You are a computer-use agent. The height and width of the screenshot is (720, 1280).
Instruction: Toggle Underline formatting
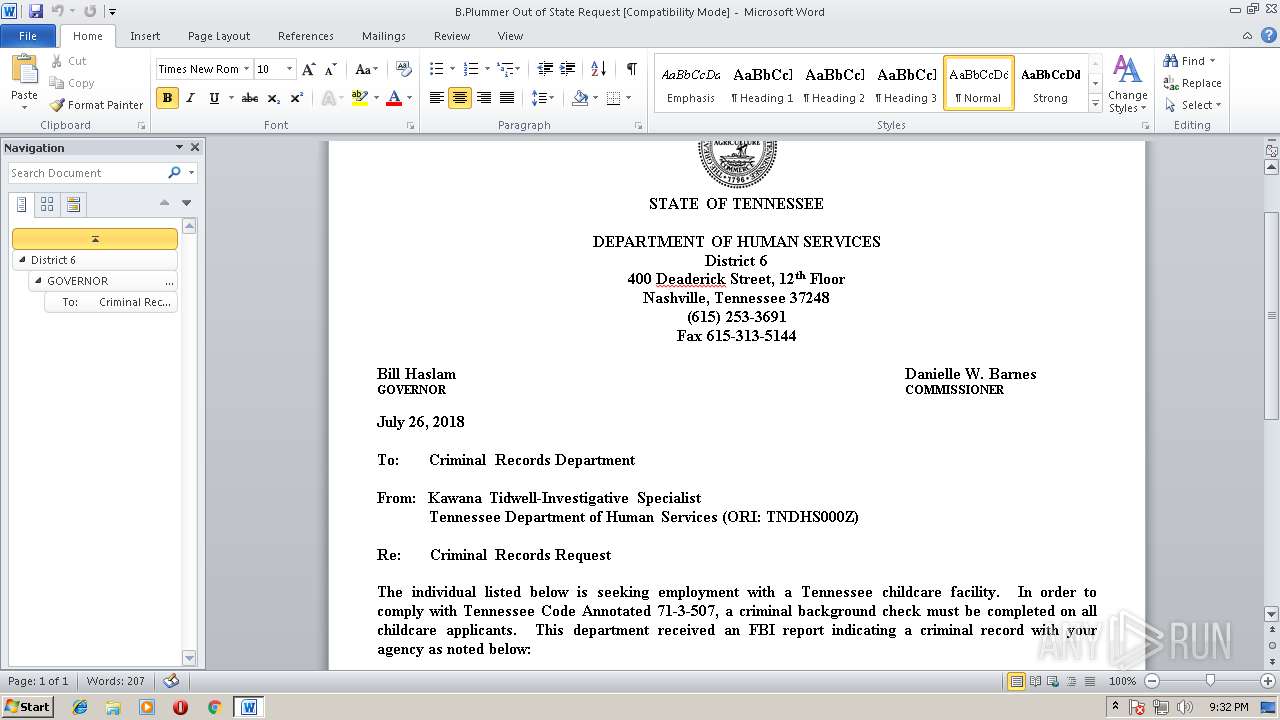pyautogui.click(x=214, y=98)
